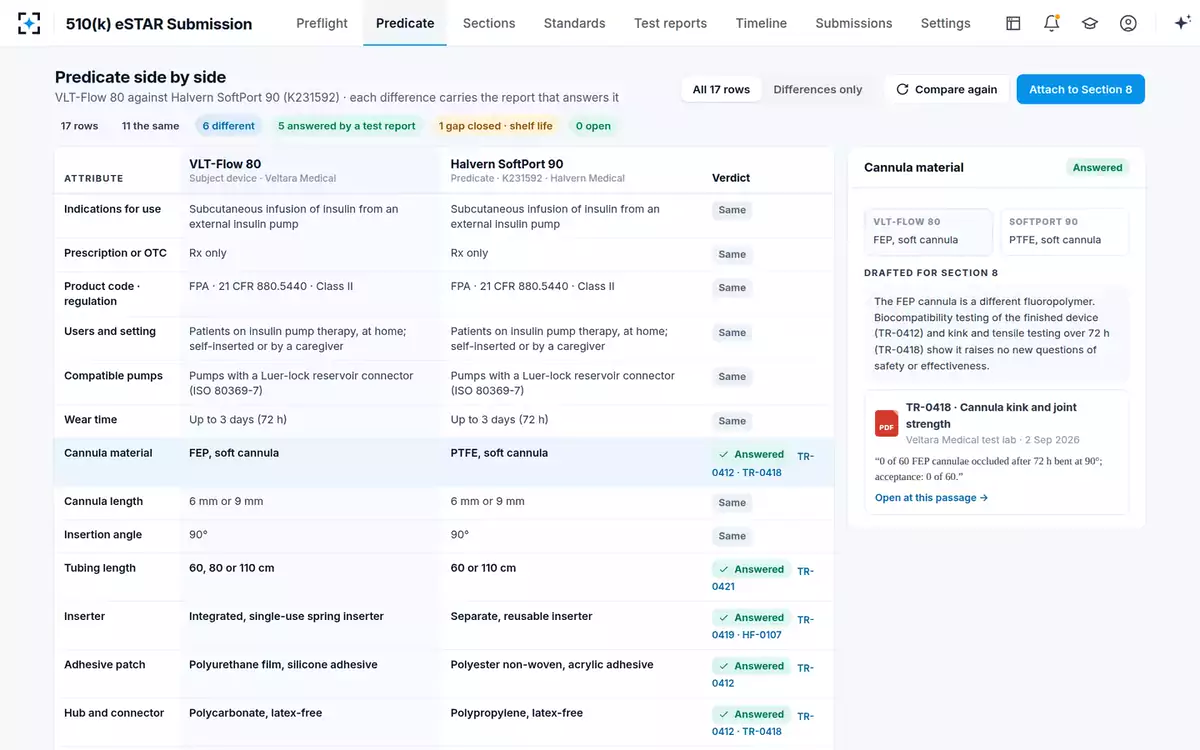Open the graduation cap learning icon
This screenshot has width=1200, height=750.
click(1090, 23)
